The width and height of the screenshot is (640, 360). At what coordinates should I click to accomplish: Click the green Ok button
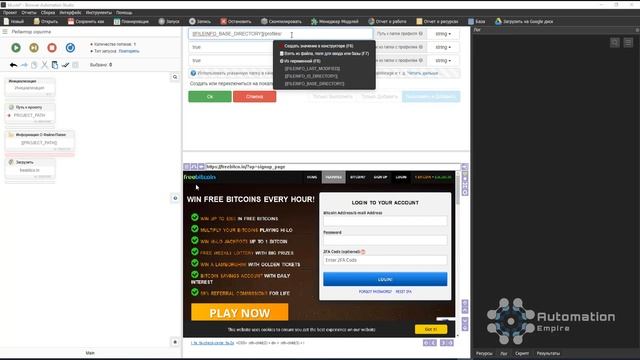pyautogui.click(x=210, y=97)
